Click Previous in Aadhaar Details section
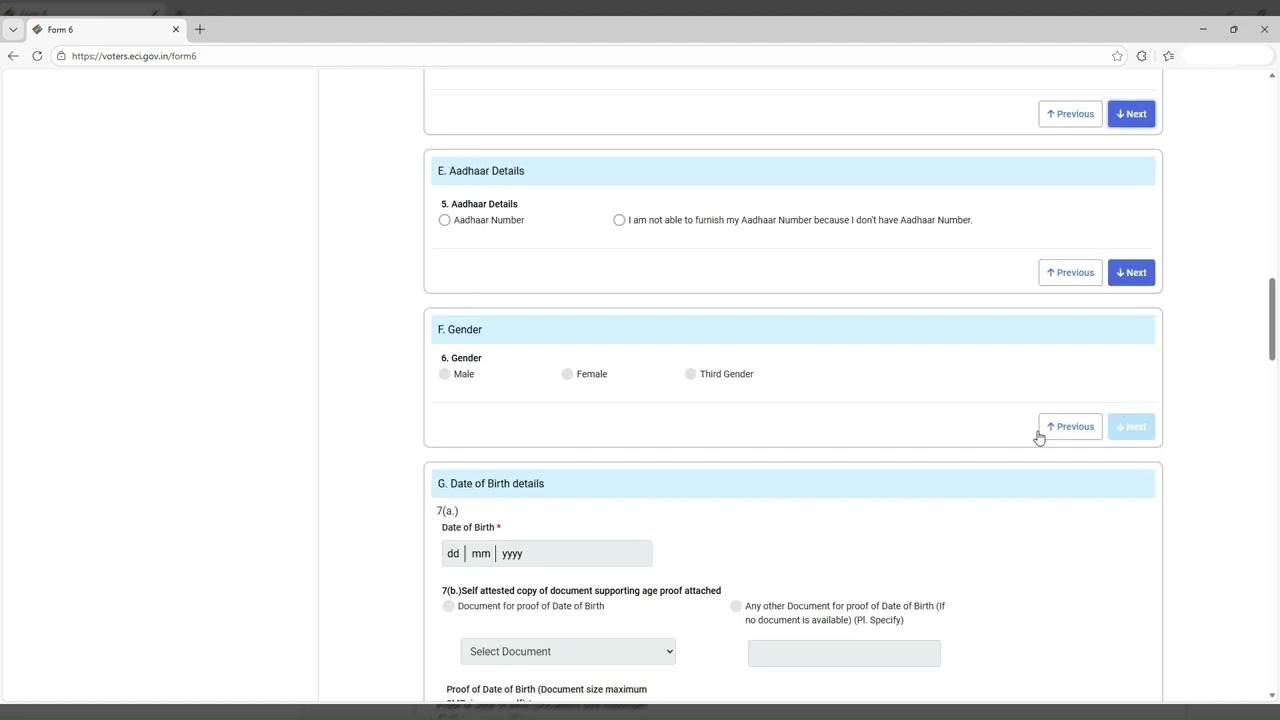 (1070, 273)
